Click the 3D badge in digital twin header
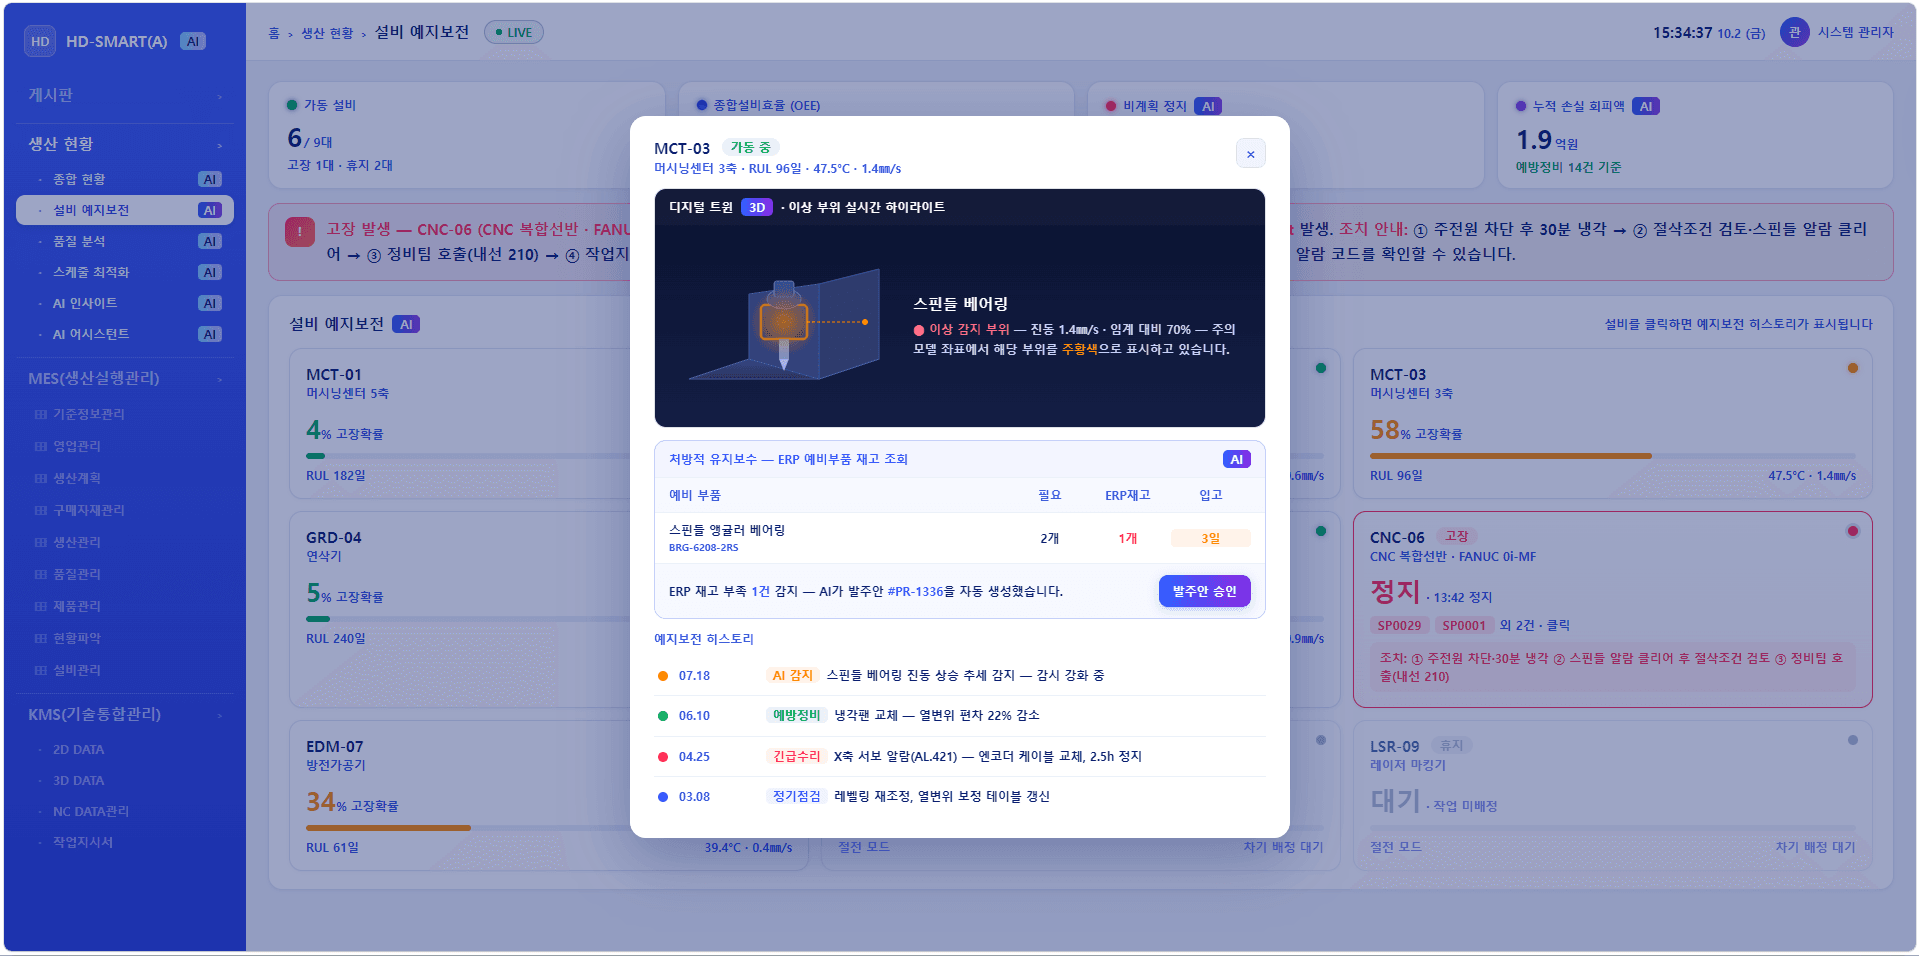1919x956 pixels. pyautogui.click(x=757, y=207)
